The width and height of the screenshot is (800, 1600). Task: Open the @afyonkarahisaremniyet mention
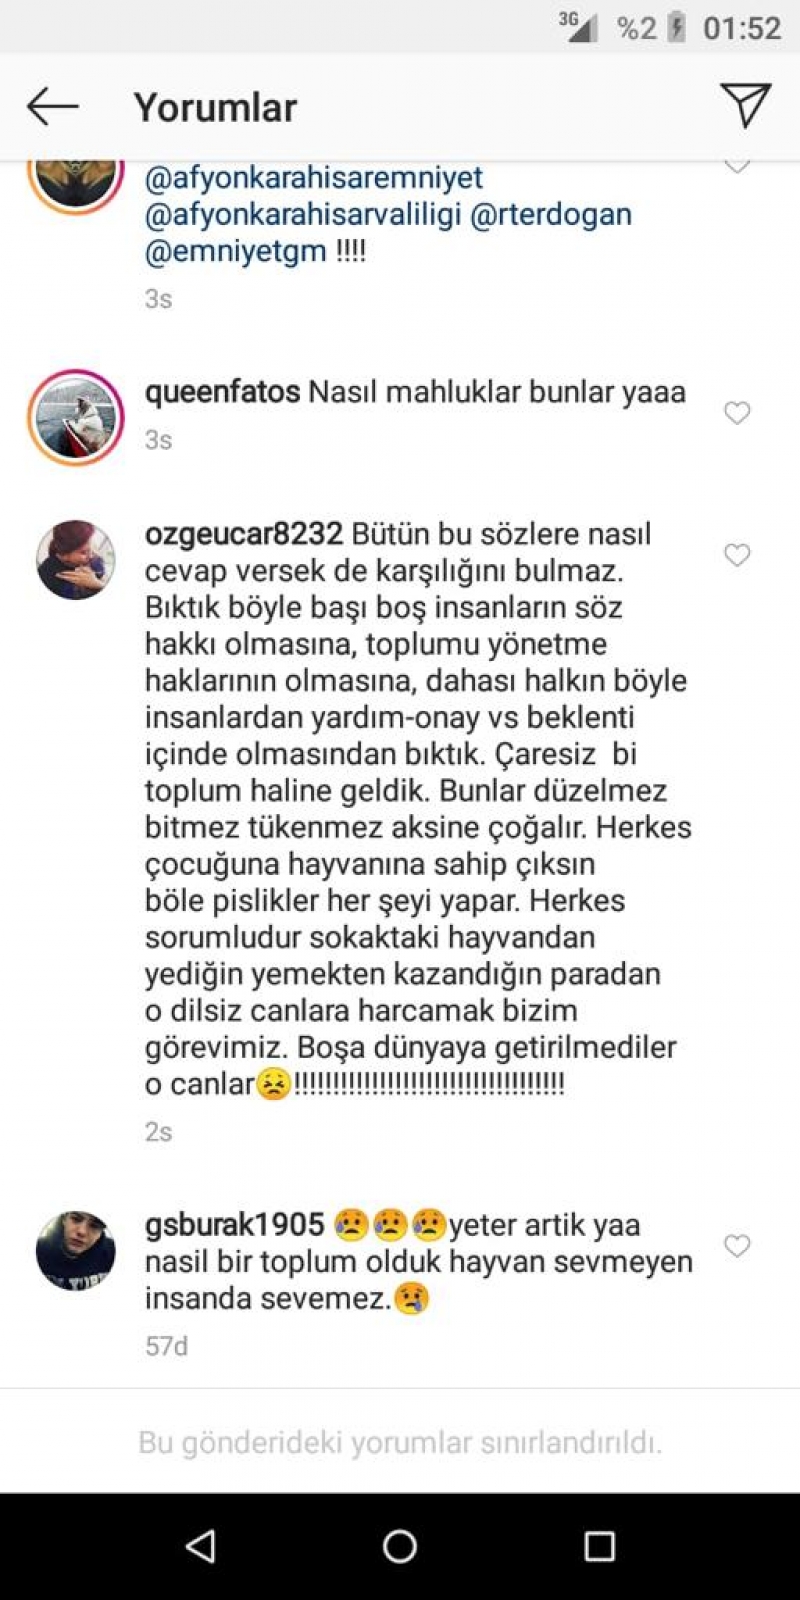click(313, 178)
